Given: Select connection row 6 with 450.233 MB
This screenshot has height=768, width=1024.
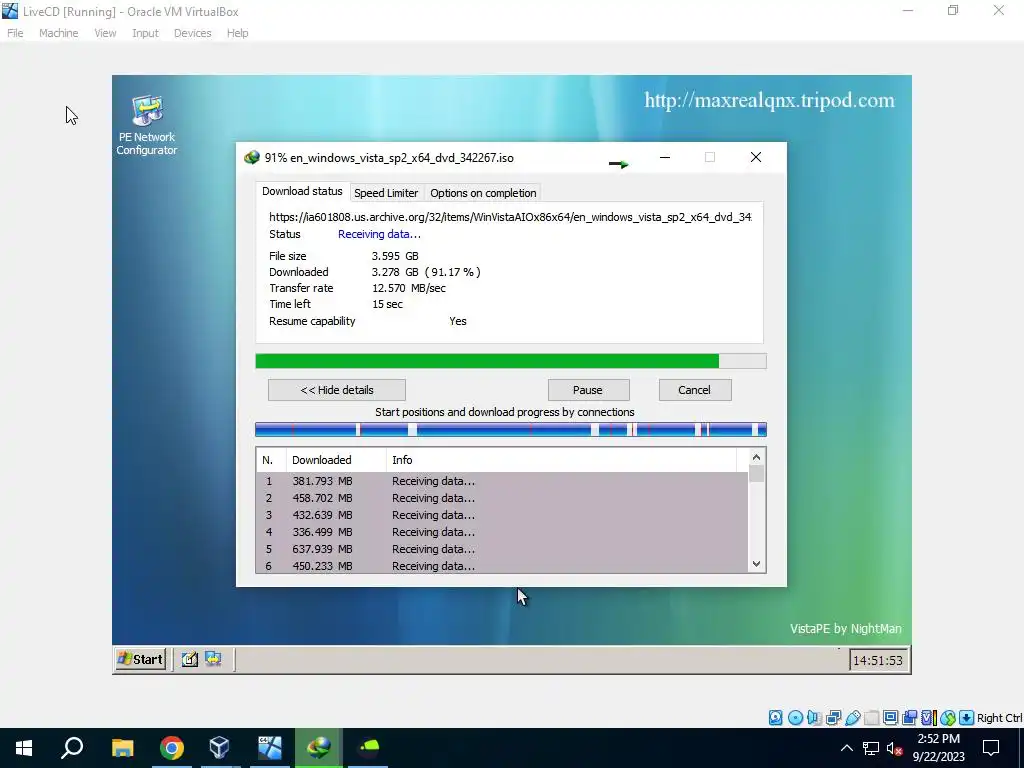Looking at the screenshot, I should (x=502, y=566).
